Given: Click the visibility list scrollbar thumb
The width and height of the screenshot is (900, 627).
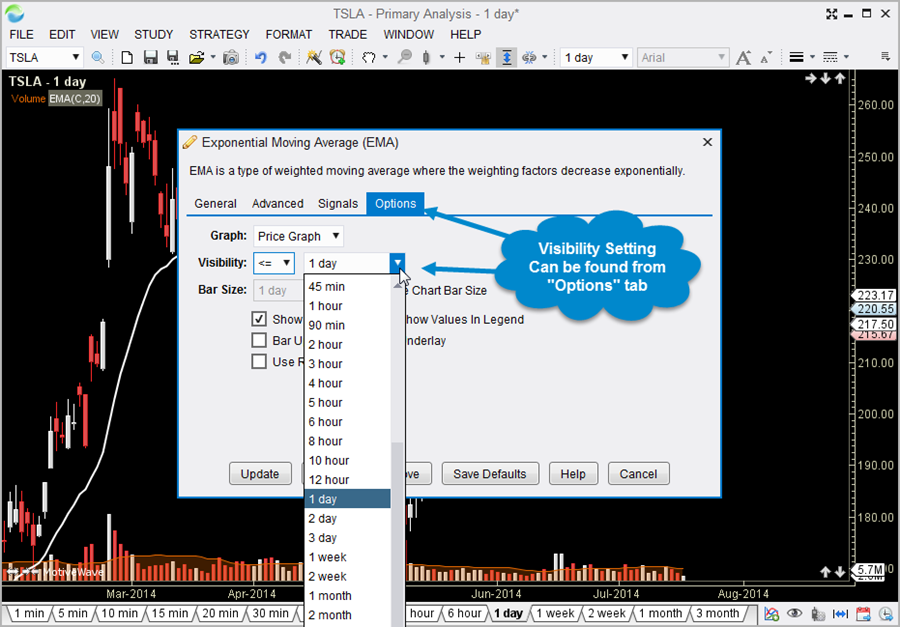Looking at the screenshot, I should pyautogui.click(x=397, y=534).
